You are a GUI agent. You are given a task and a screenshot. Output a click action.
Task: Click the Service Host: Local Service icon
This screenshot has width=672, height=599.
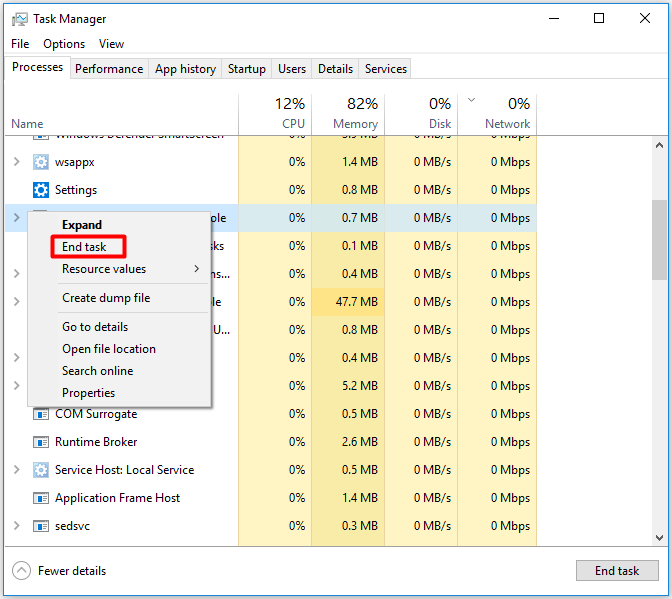(41, 470)
